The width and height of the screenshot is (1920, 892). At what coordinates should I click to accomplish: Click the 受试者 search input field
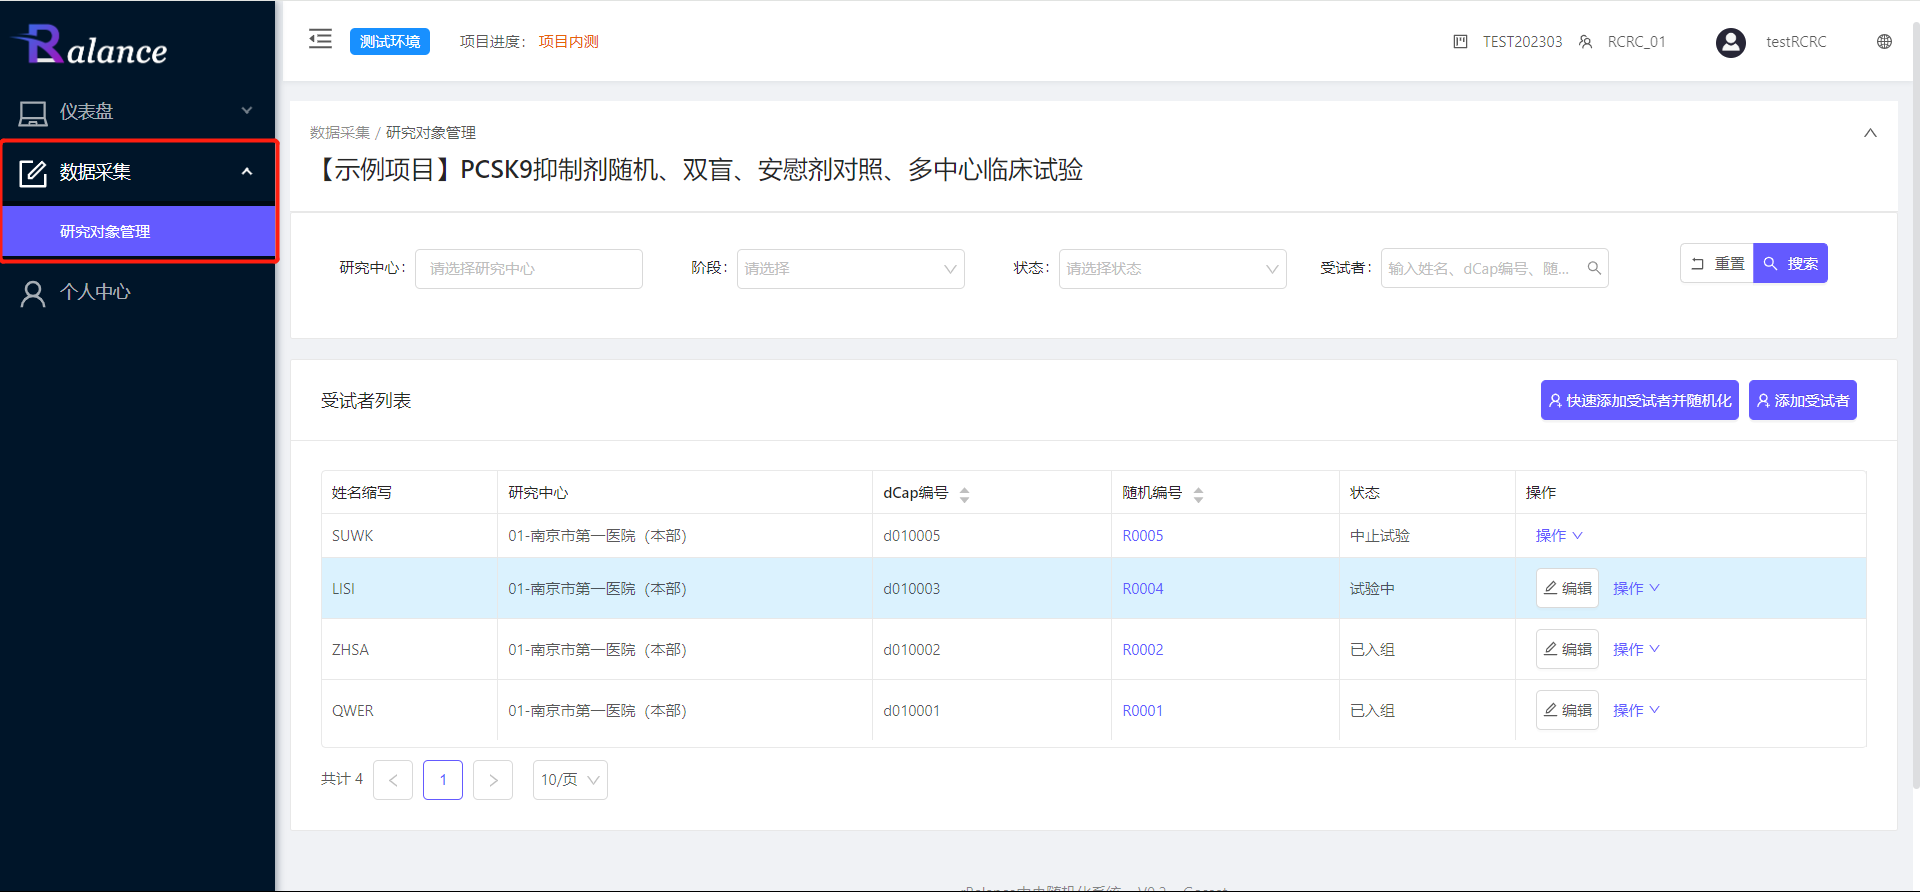point(1495,268)
